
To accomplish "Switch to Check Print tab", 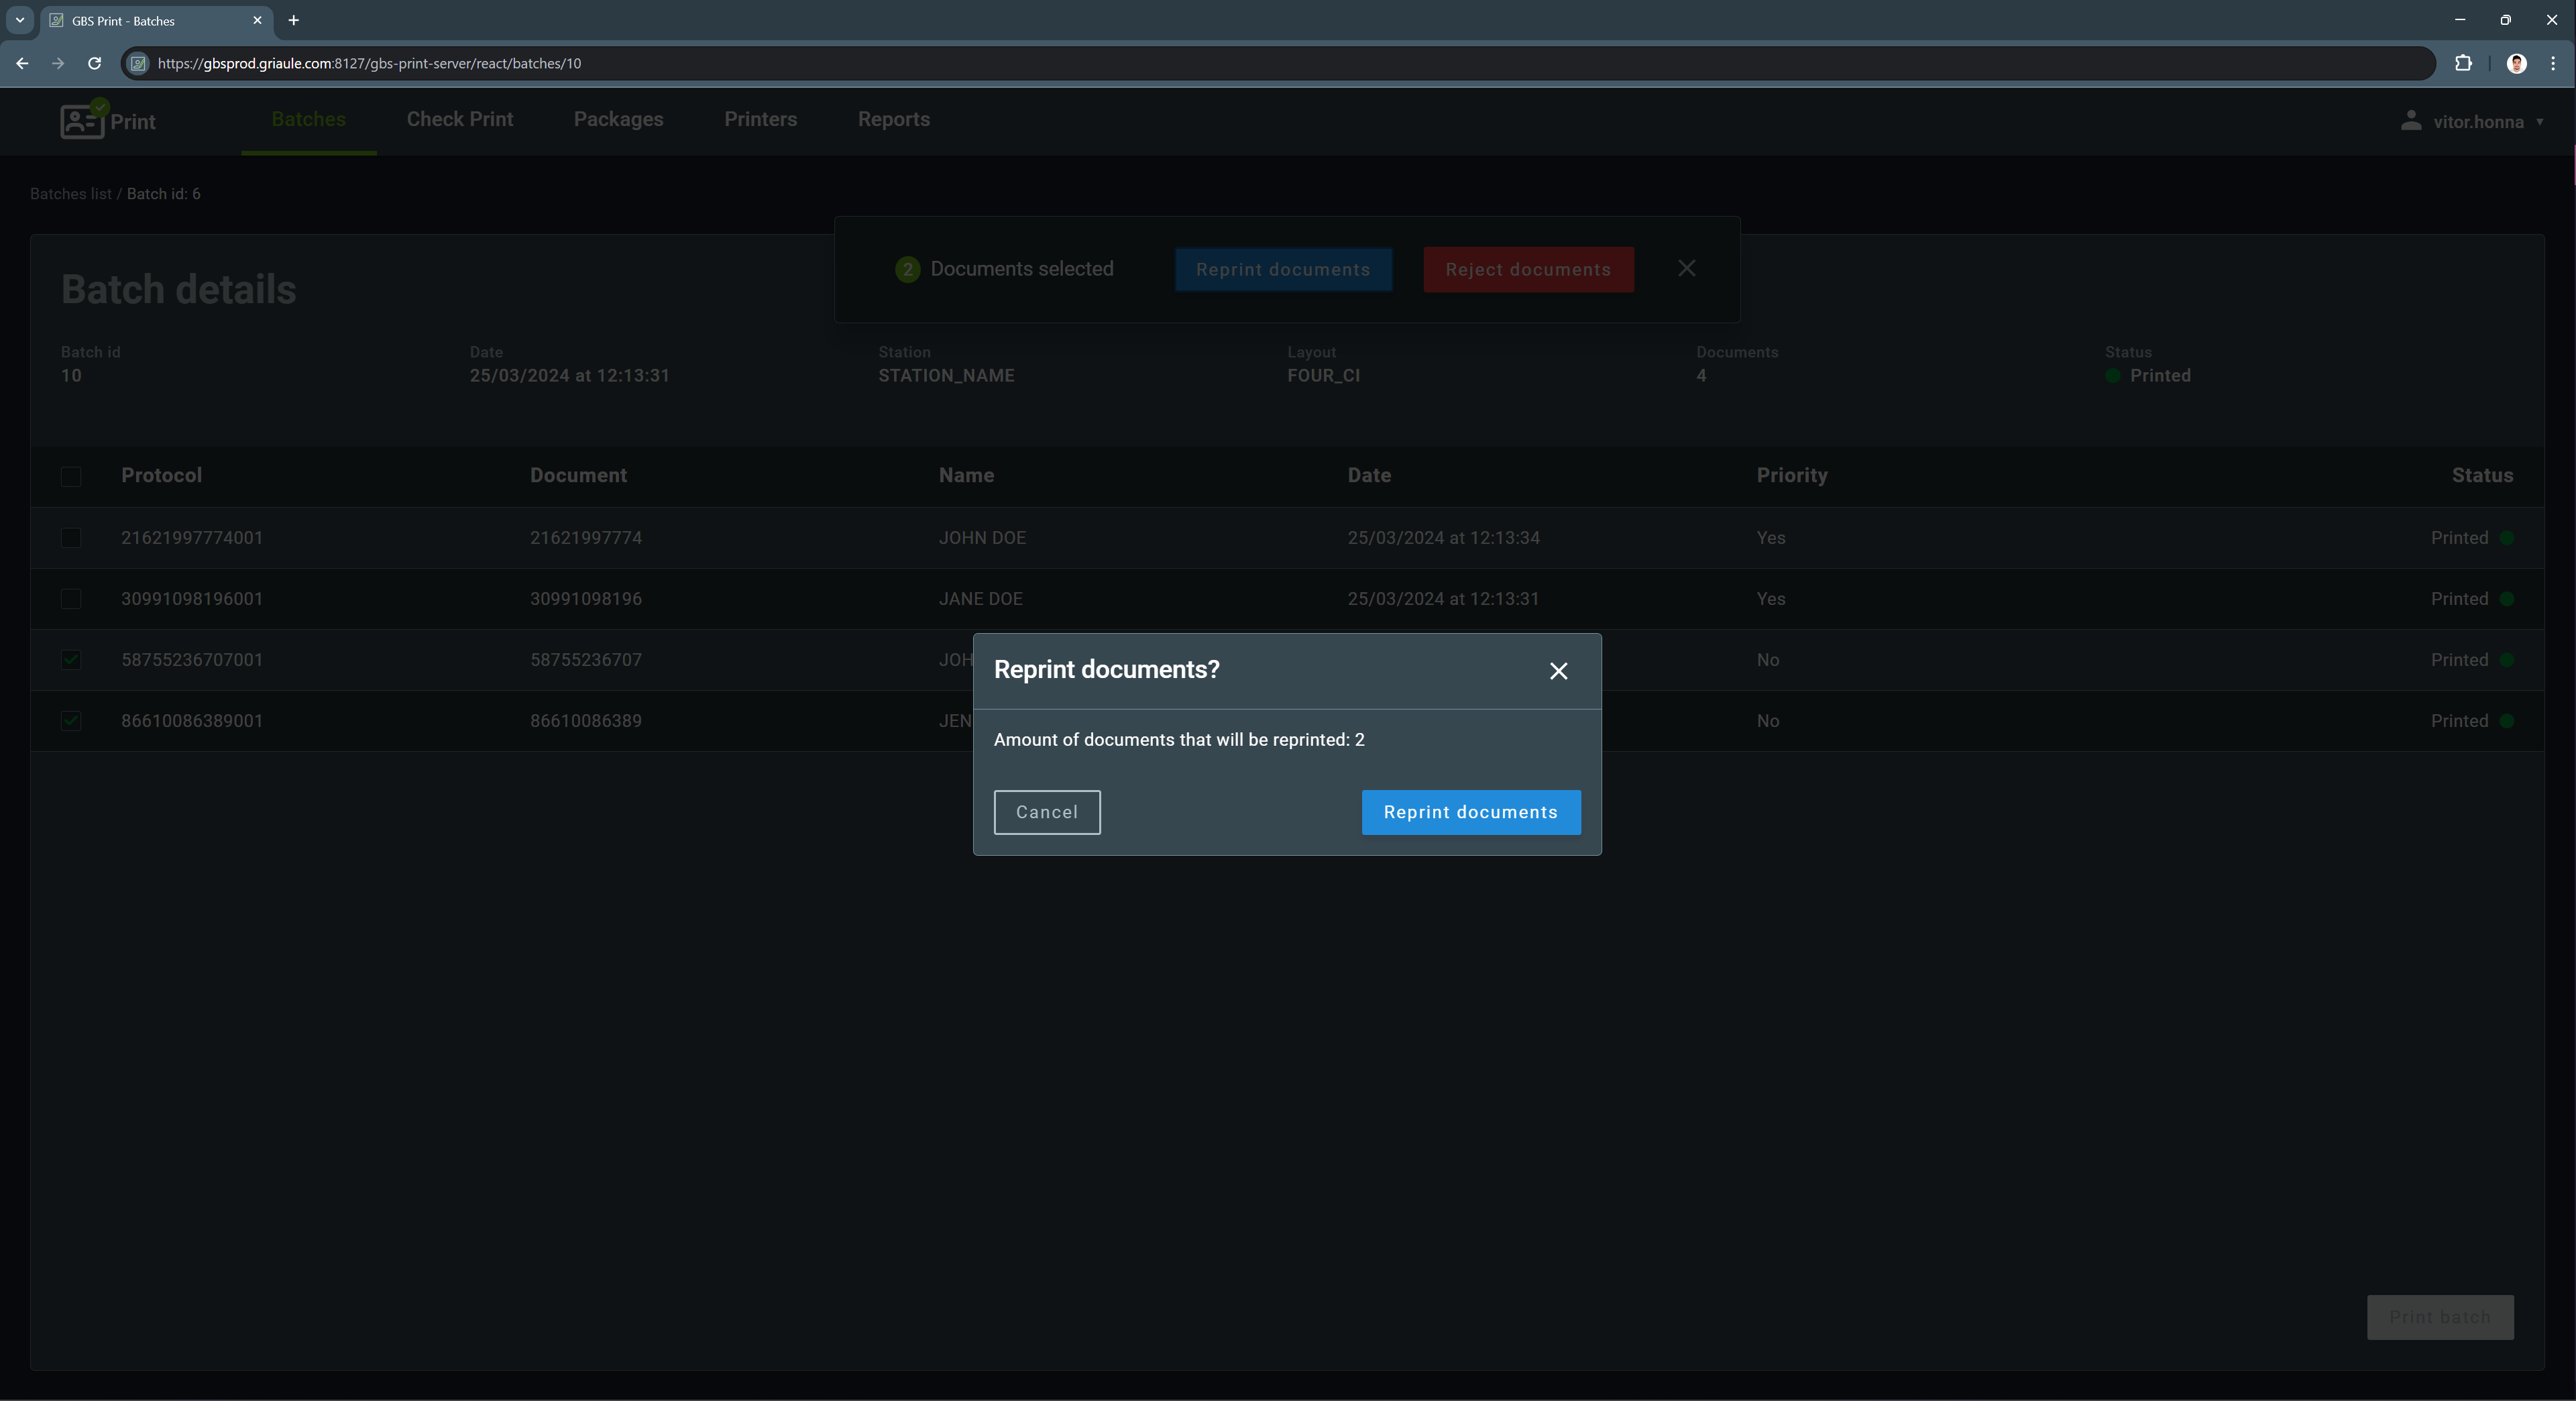I will 460,119.
